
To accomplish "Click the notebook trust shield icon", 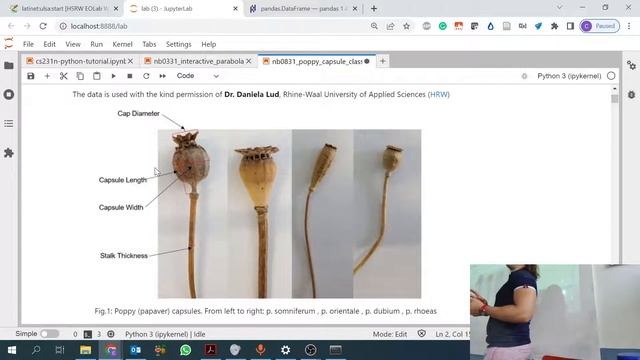I will [422, 334].
